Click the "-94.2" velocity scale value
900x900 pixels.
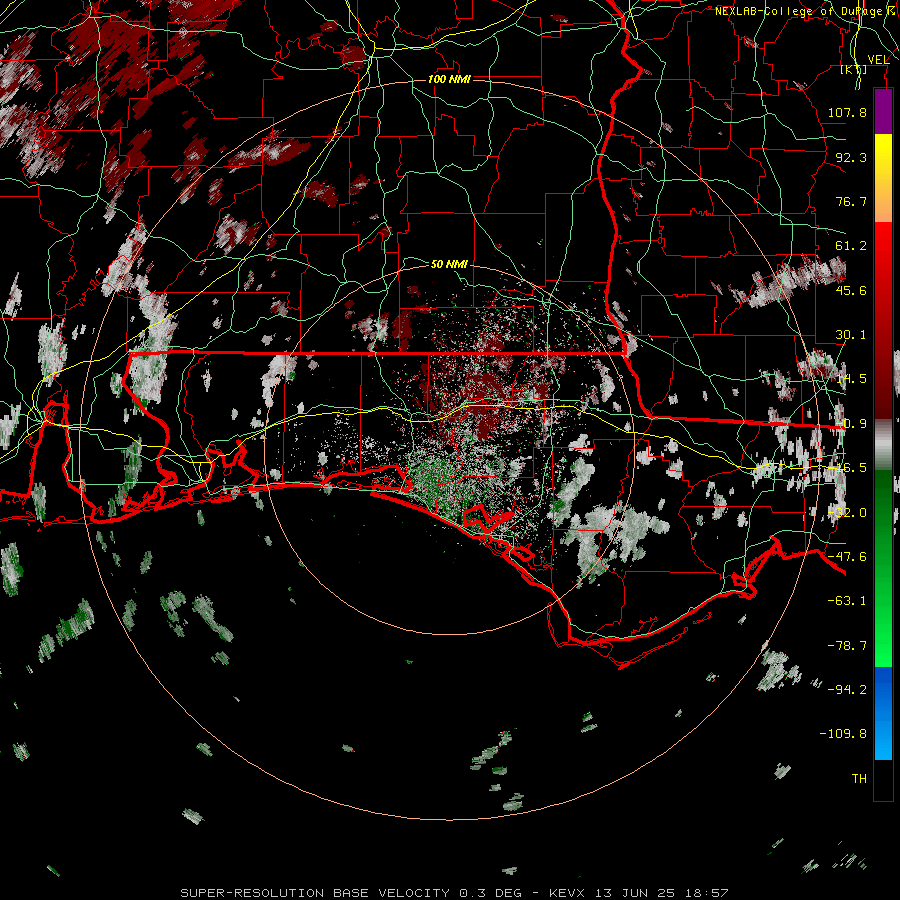click(847, 689)
